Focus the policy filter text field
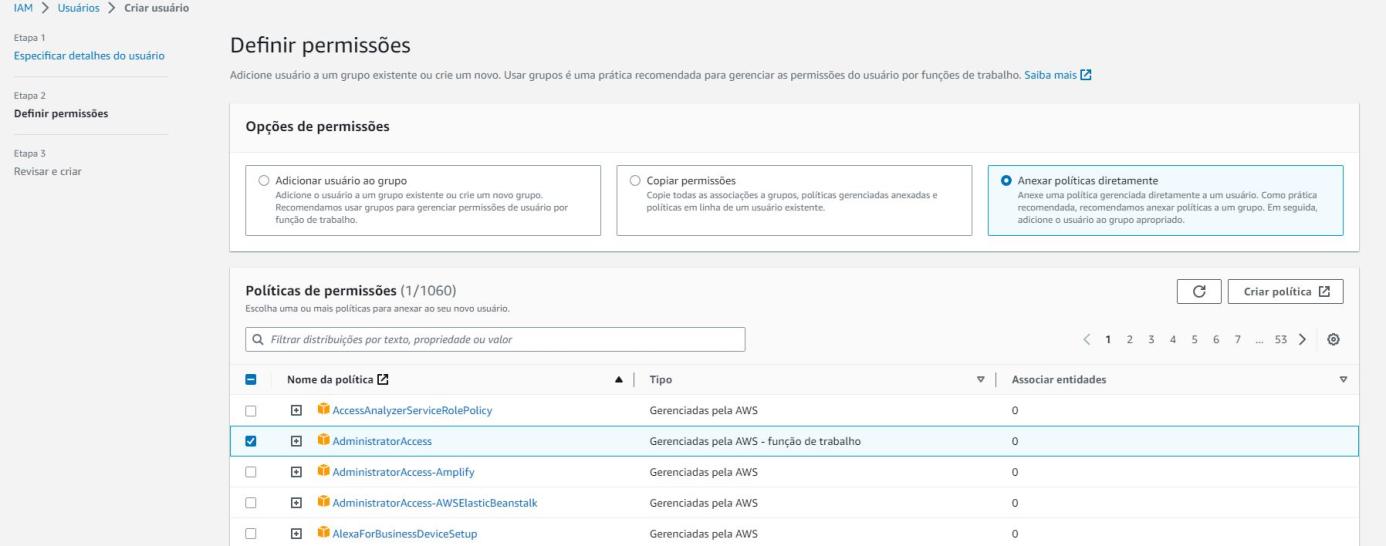This screenshot has height=546, width=1386. (x=496, y=340)
